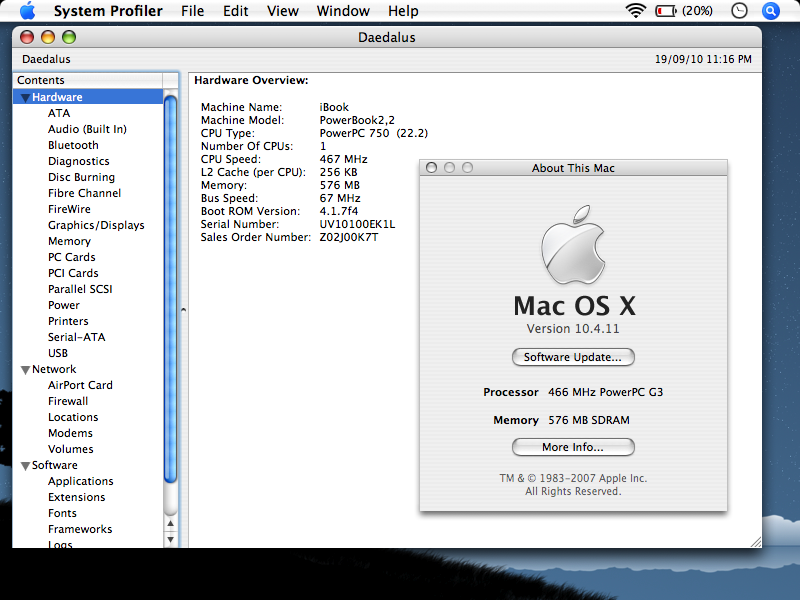Image resolution: width=800 pixels, height=600 pixels.
Task: Select PC Cards item
Action: 71,257
